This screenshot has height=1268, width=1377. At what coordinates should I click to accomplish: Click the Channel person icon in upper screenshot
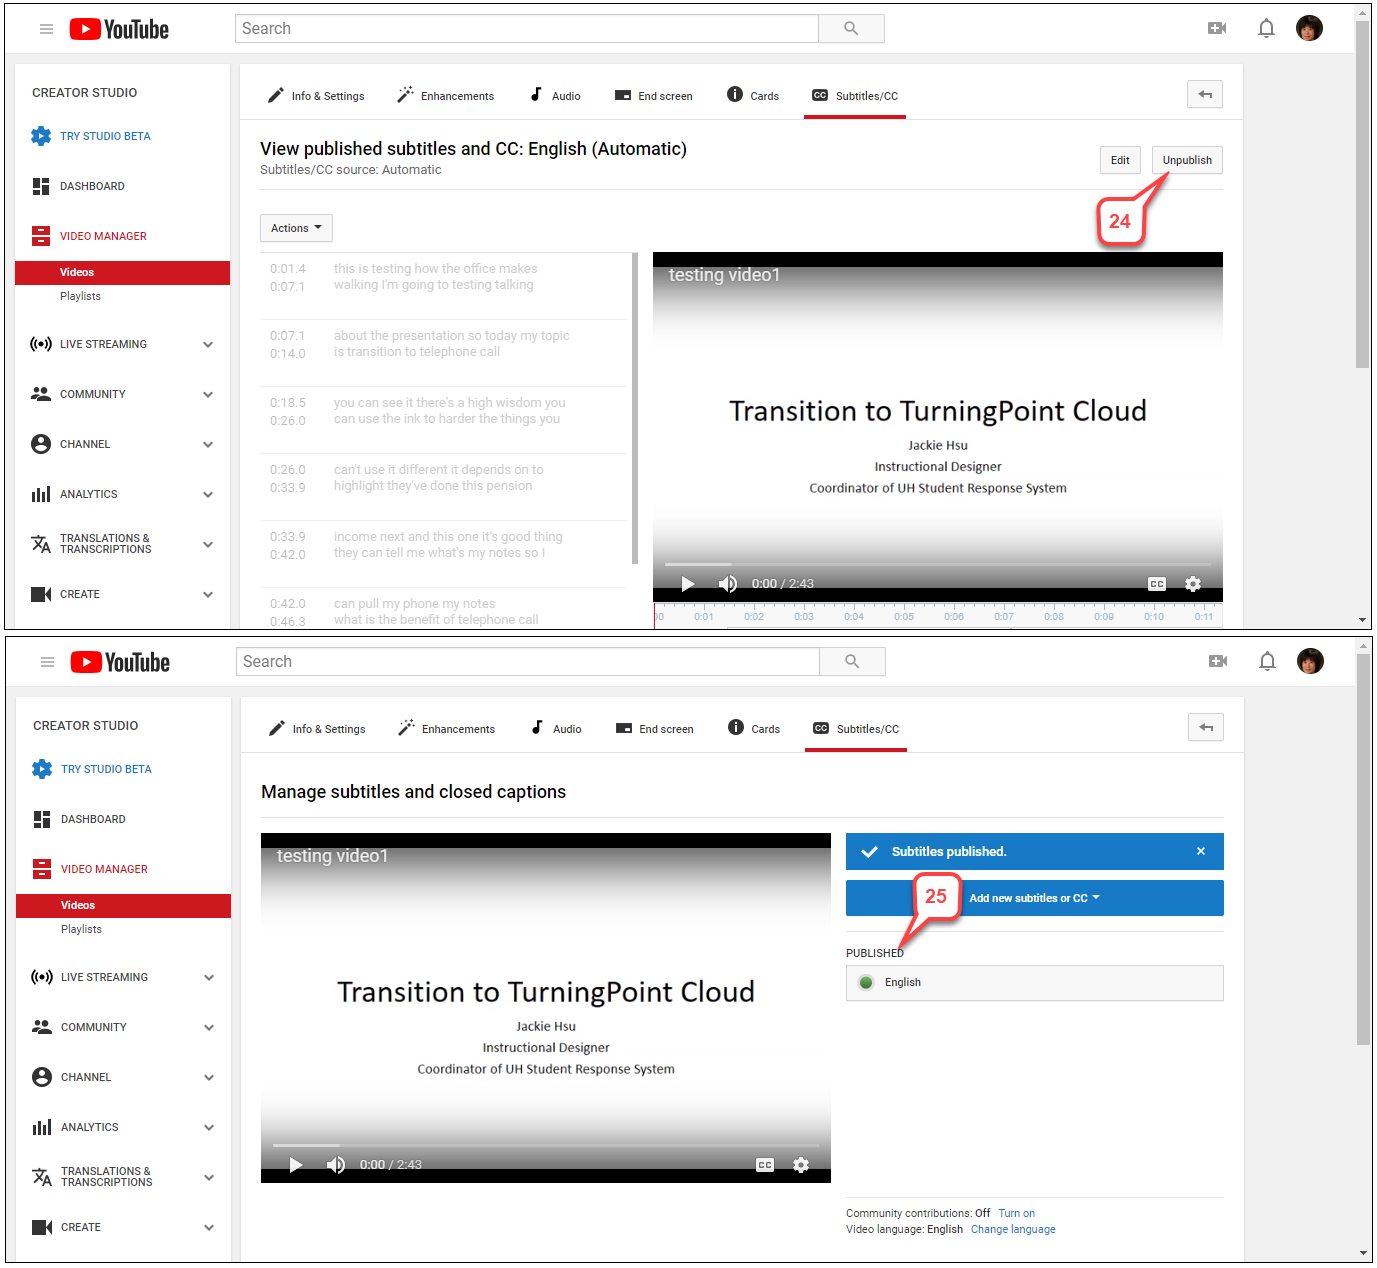click(41, 444)
